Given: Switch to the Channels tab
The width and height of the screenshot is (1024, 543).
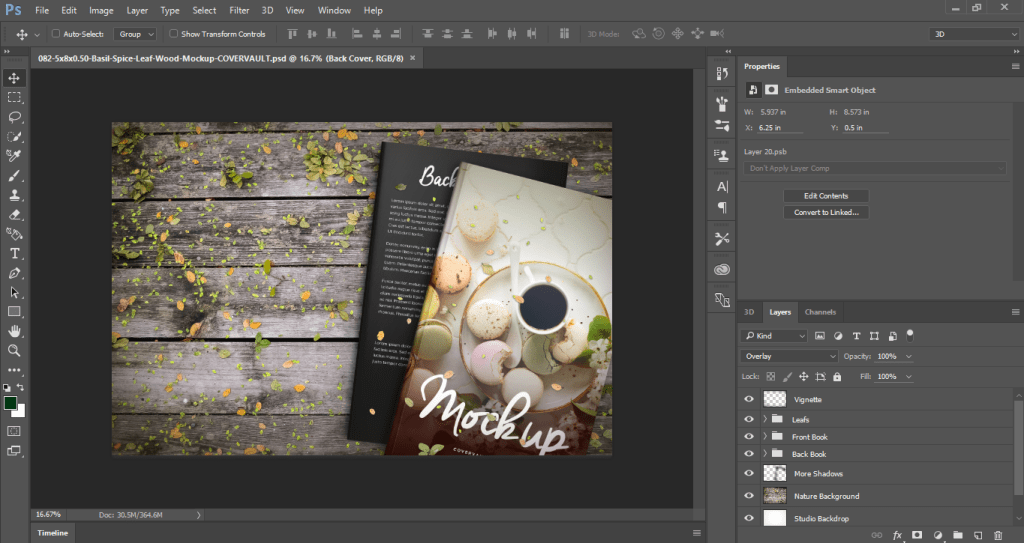Looking at the screenshot, I should [x=820, y=312].
